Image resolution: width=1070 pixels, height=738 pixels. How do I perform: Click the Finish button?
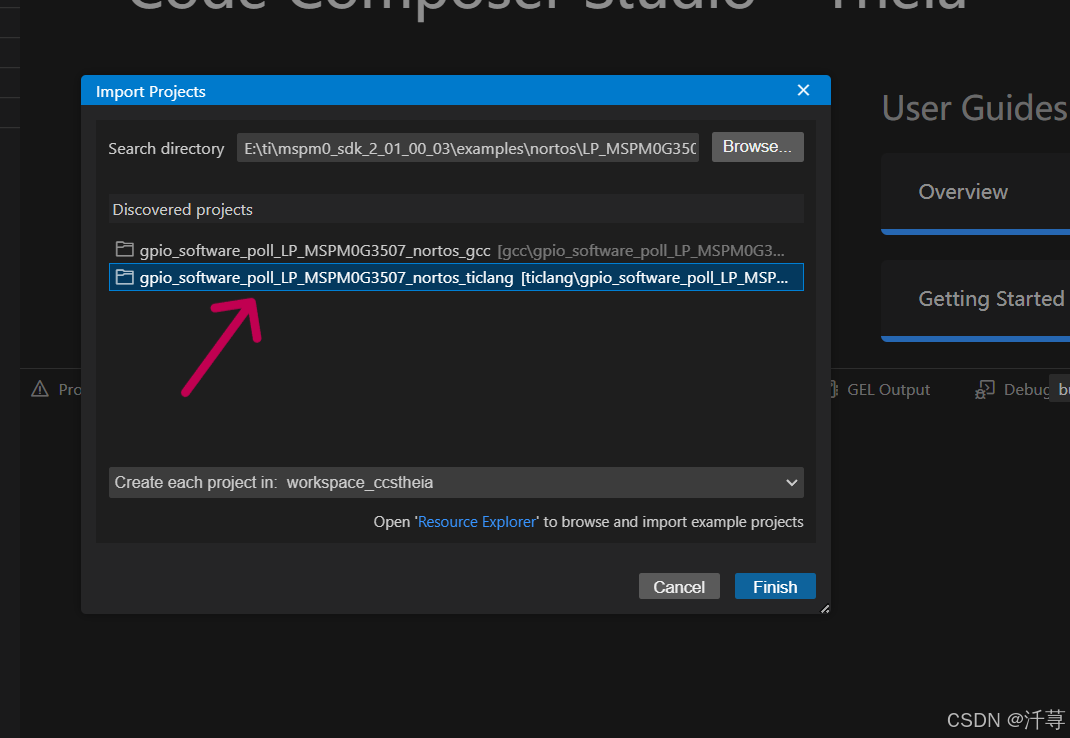[x=775, y=586]
